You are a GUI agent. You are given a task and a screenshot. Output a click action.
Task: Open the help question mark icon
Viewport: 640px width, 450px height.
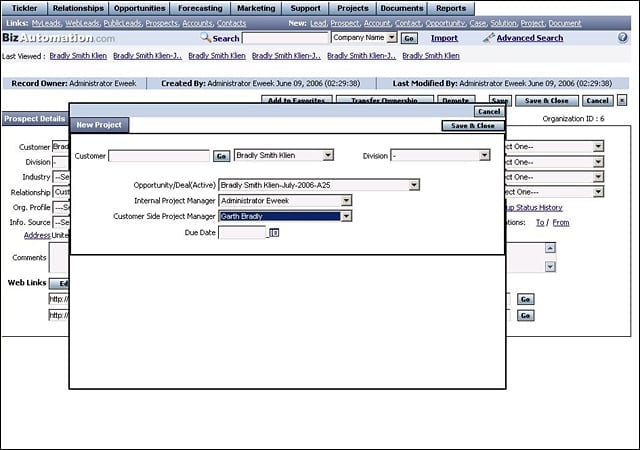622,38
